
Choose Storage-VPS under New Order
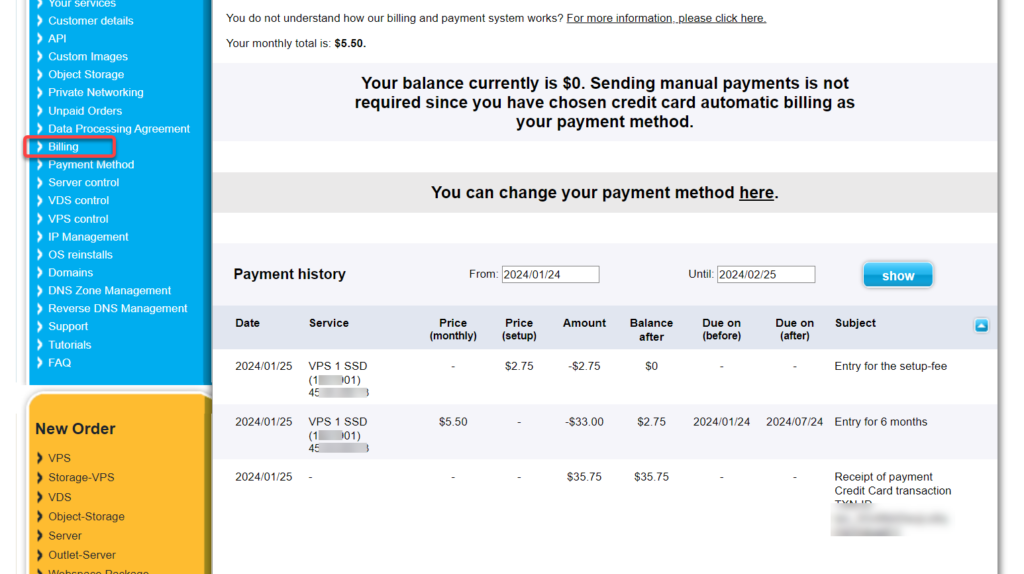(x=81, y=478)
